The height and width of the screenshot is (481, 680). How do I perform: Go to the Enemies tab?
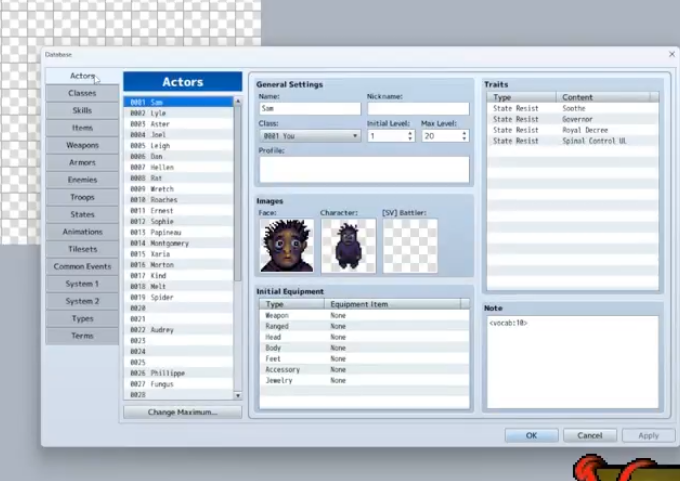pyautogui.click(x=82, y=180)
